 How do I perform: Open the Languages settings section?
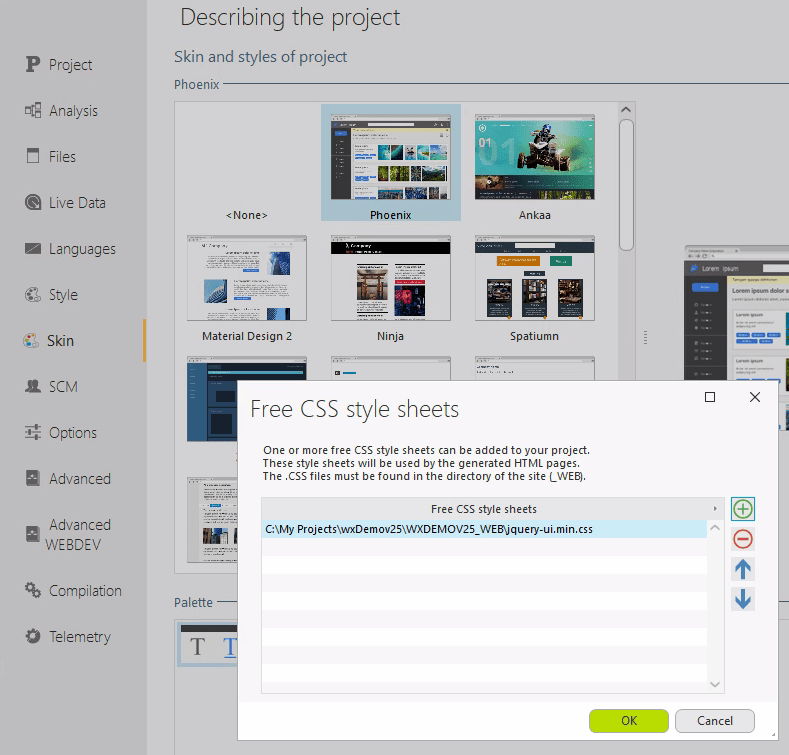(x=82, y=249)
